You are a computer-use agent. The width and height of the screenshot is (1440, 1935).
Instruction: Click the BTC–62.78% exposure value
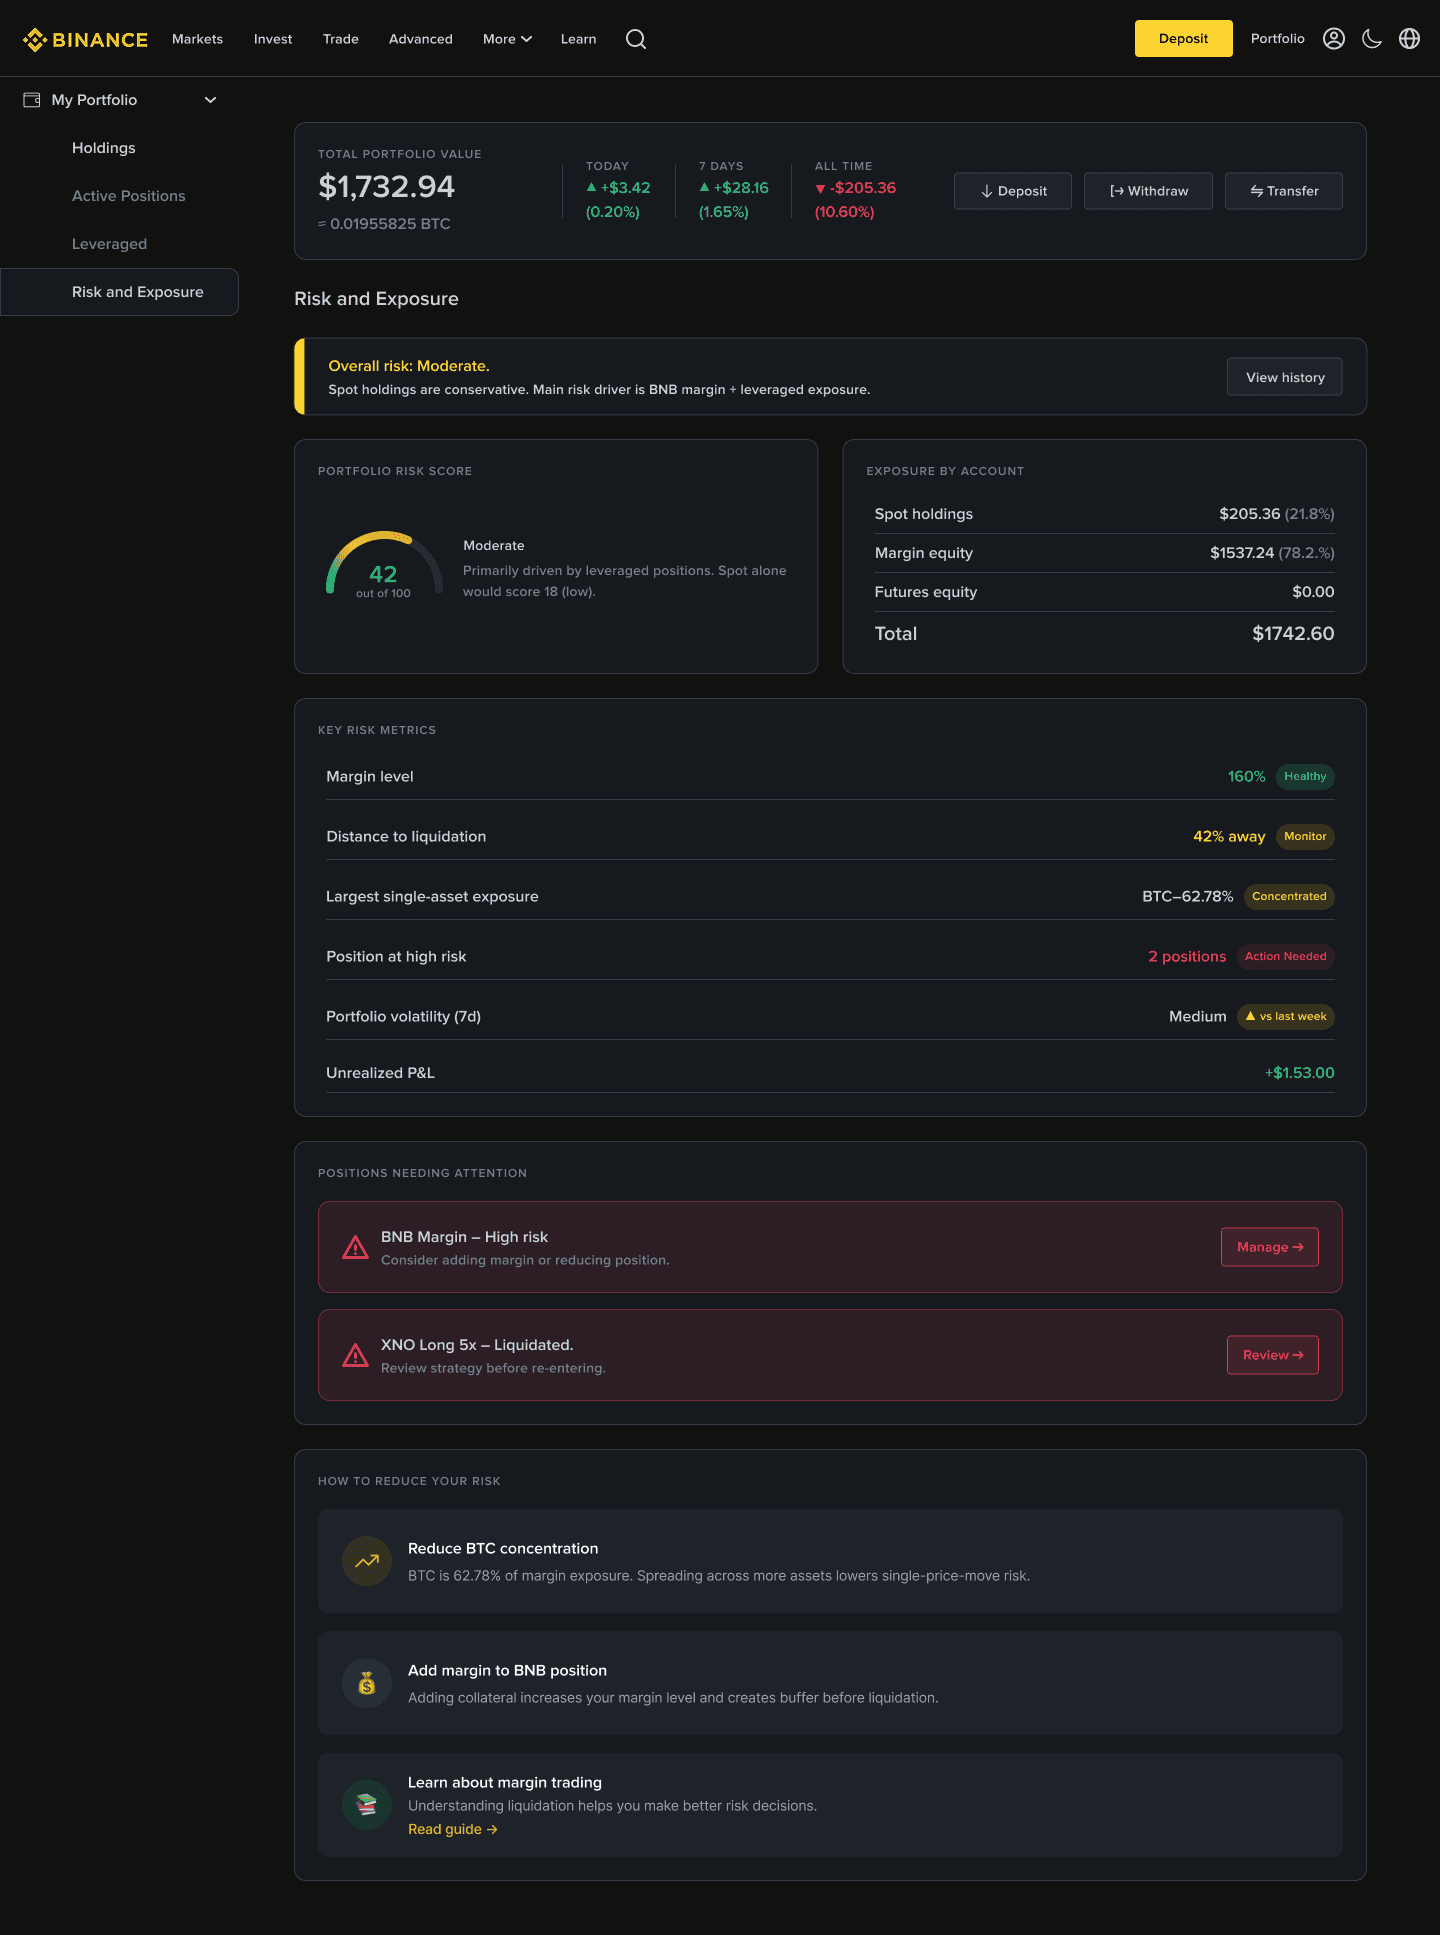[1188, 897]
